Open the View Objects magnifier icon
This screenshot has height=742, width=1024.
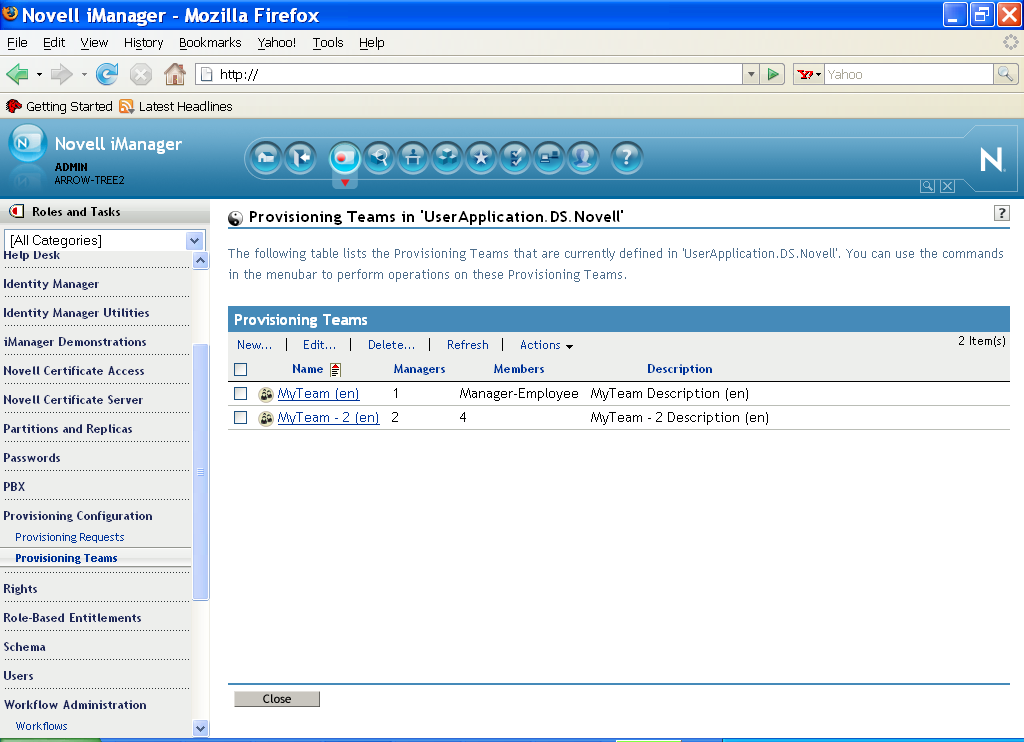click(379, 157)
